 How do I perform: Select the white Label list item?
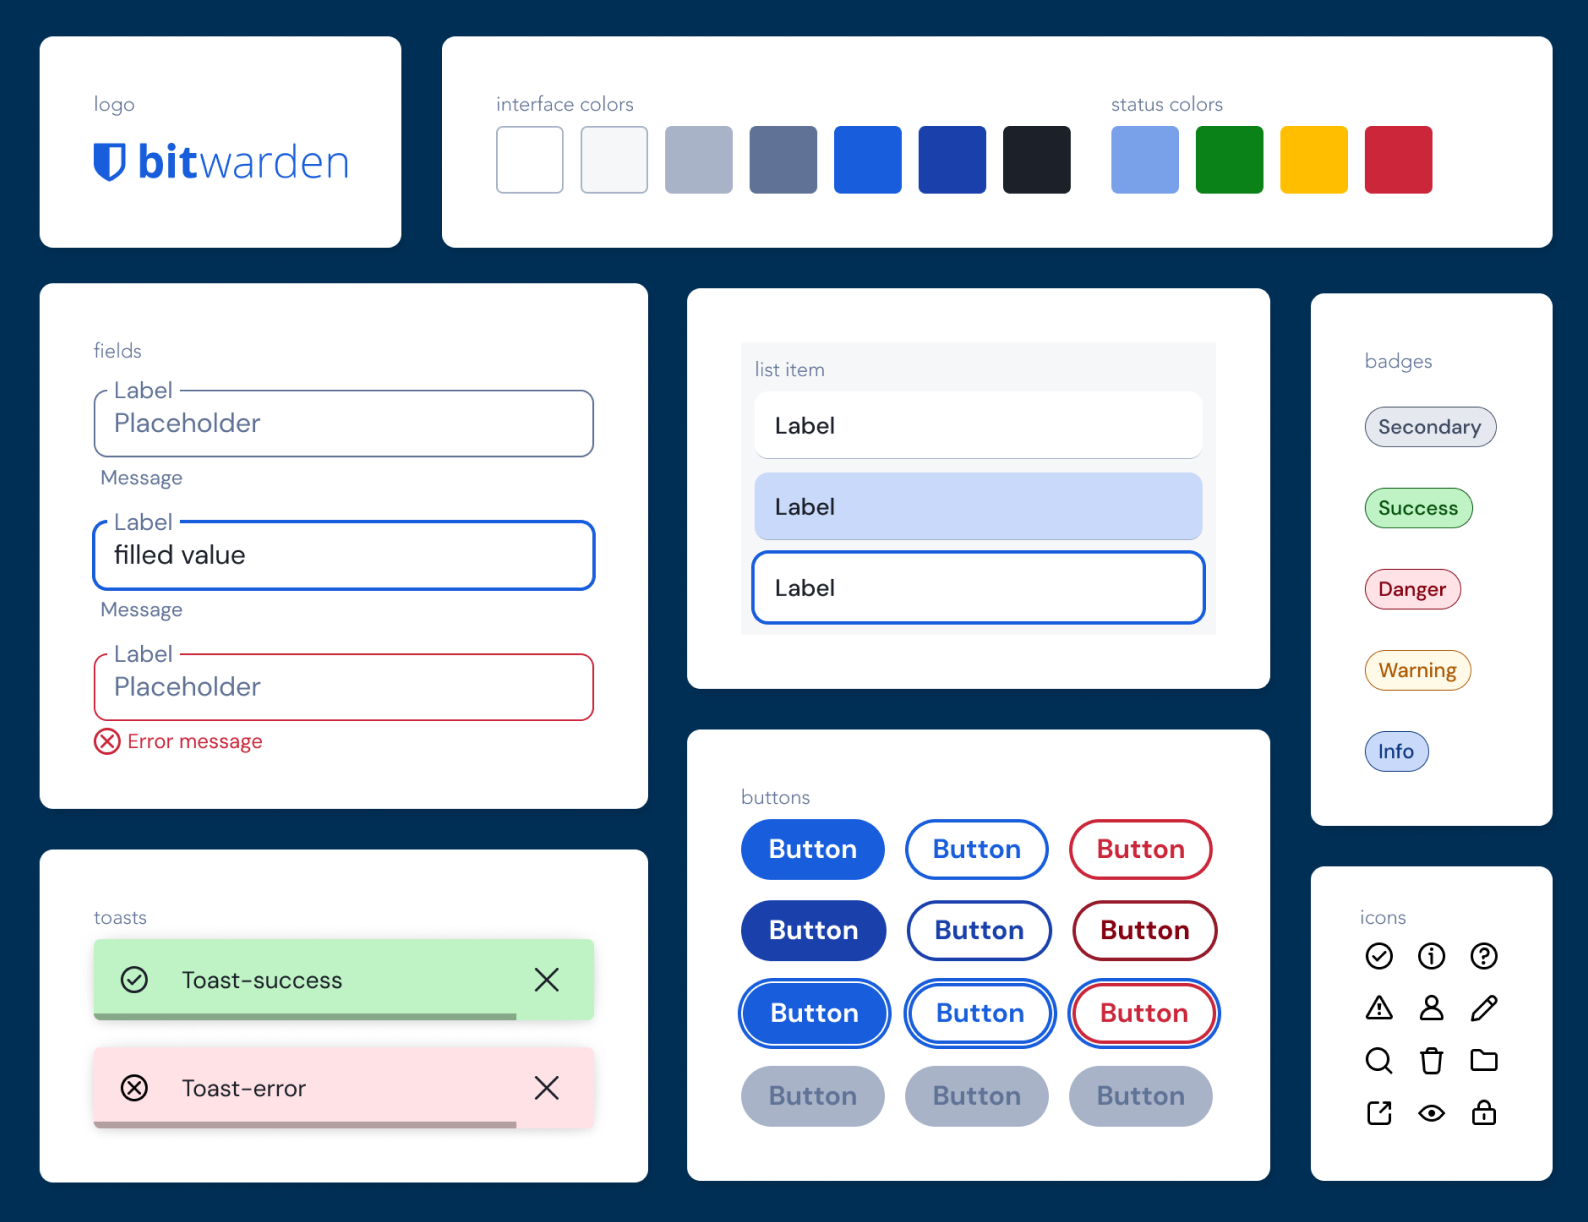pos(978,425)
